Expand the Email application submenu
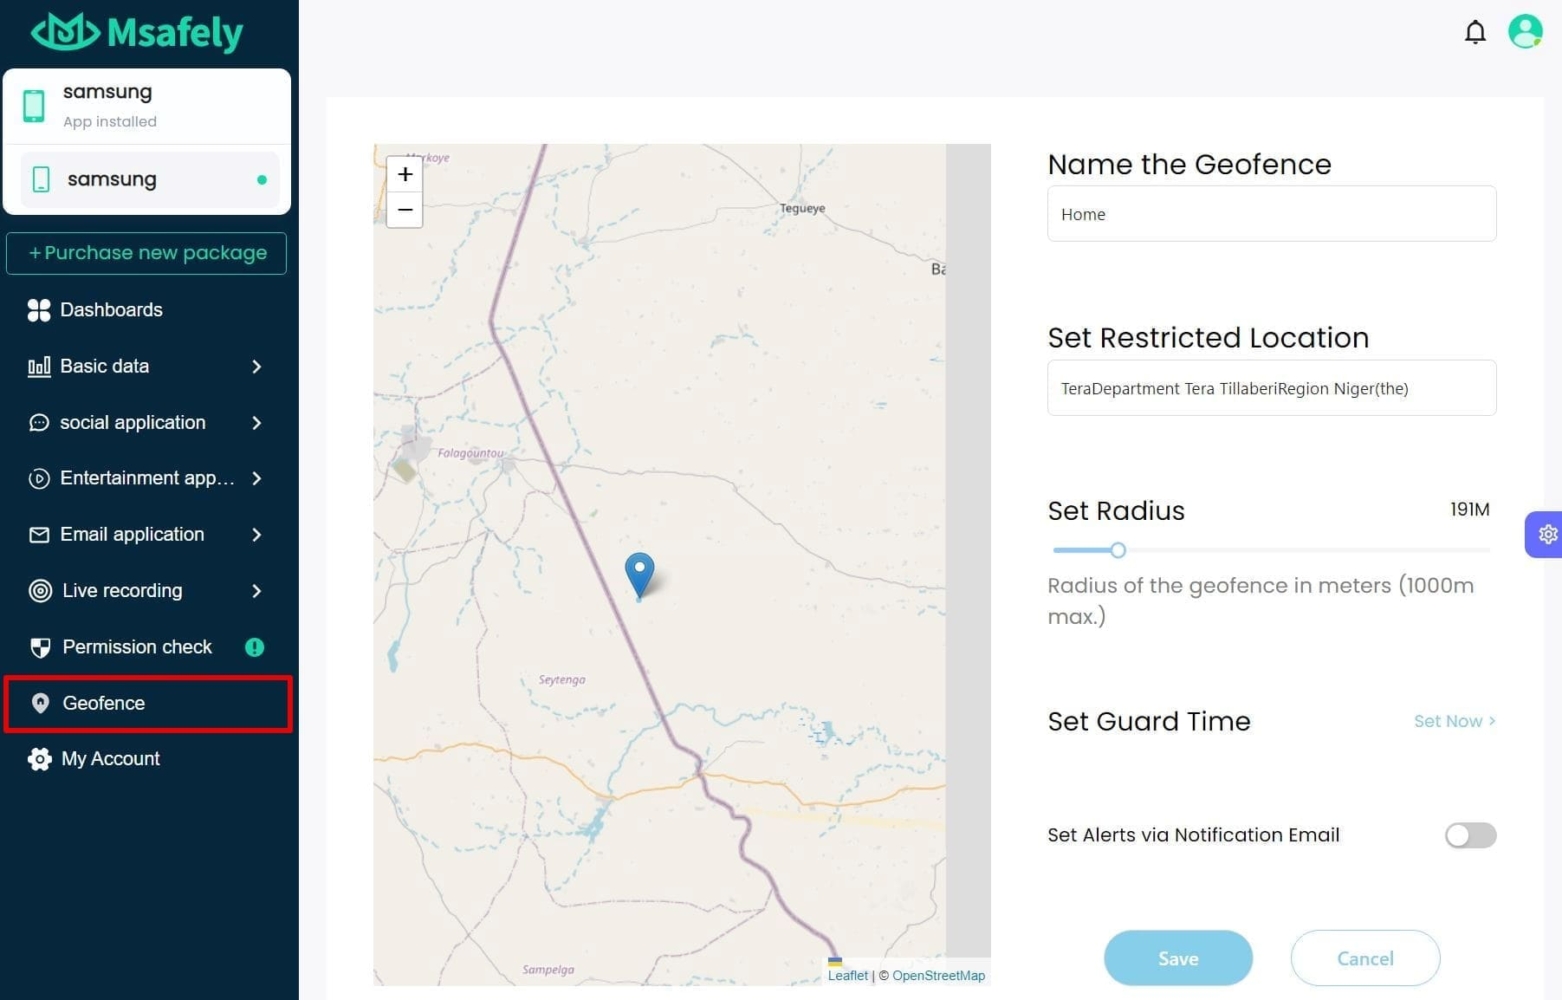Screen dimensions: 1562x1000 [146, 534]
